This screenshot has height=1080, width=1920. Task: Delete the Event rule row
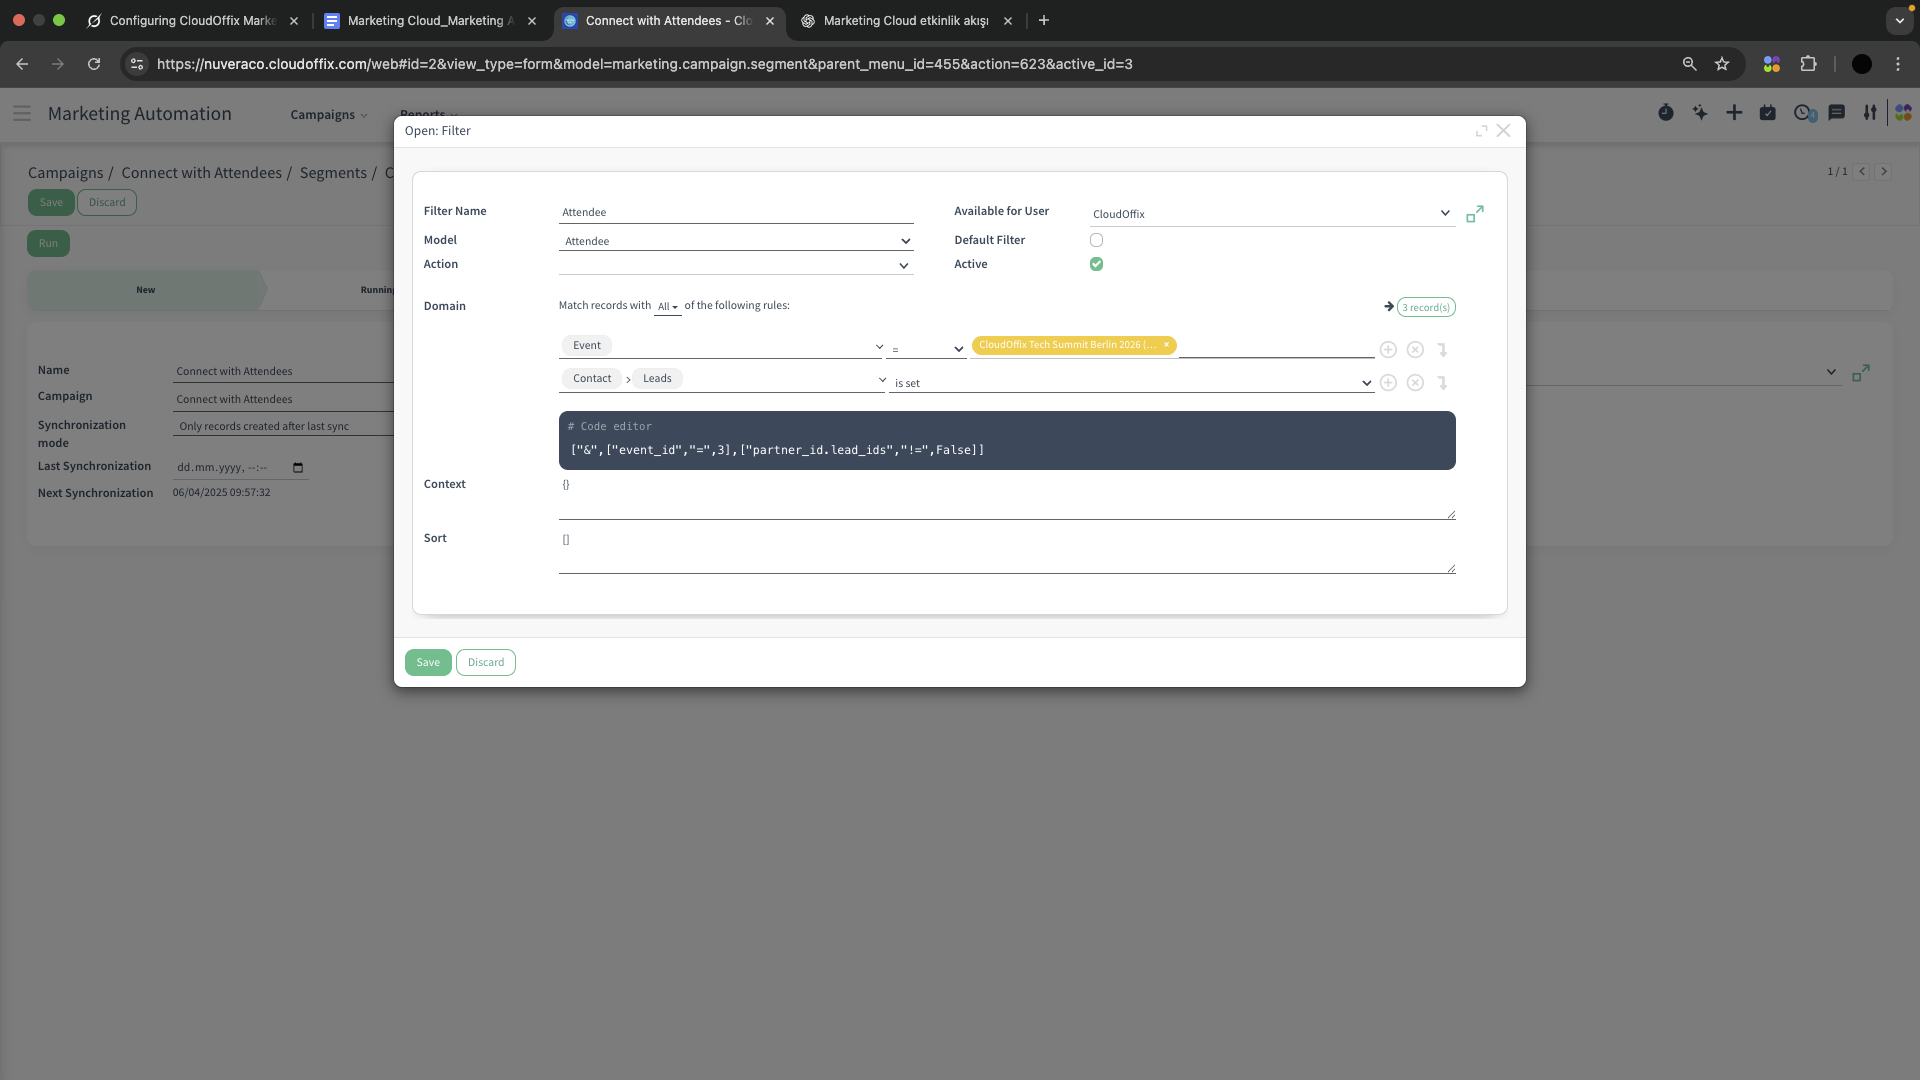(x=1415, y=349)
